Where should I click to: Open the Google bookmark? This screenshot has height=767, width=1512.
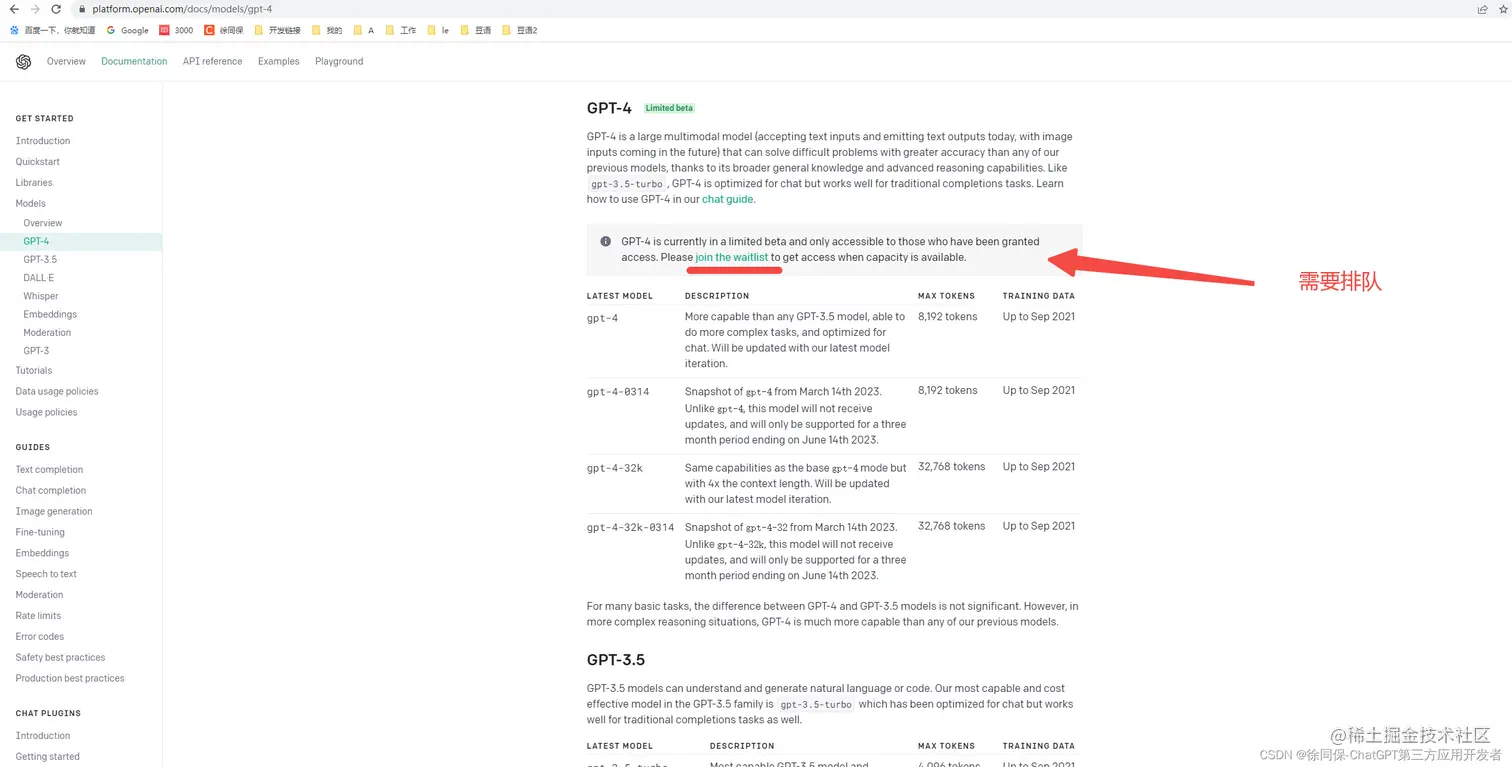[127, 30]
